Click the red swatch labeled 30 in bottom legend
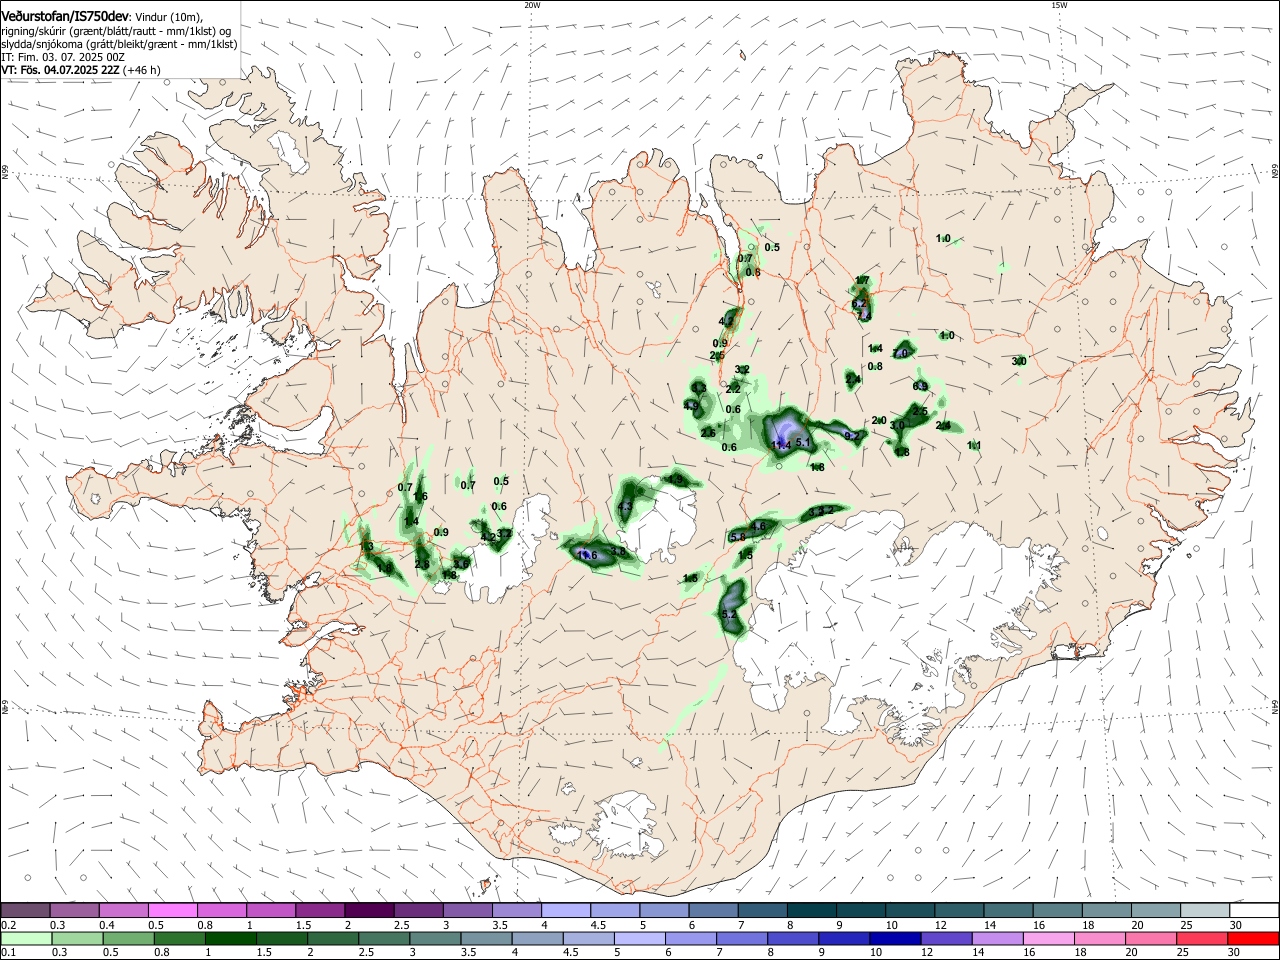 (x=1254, y=938)
